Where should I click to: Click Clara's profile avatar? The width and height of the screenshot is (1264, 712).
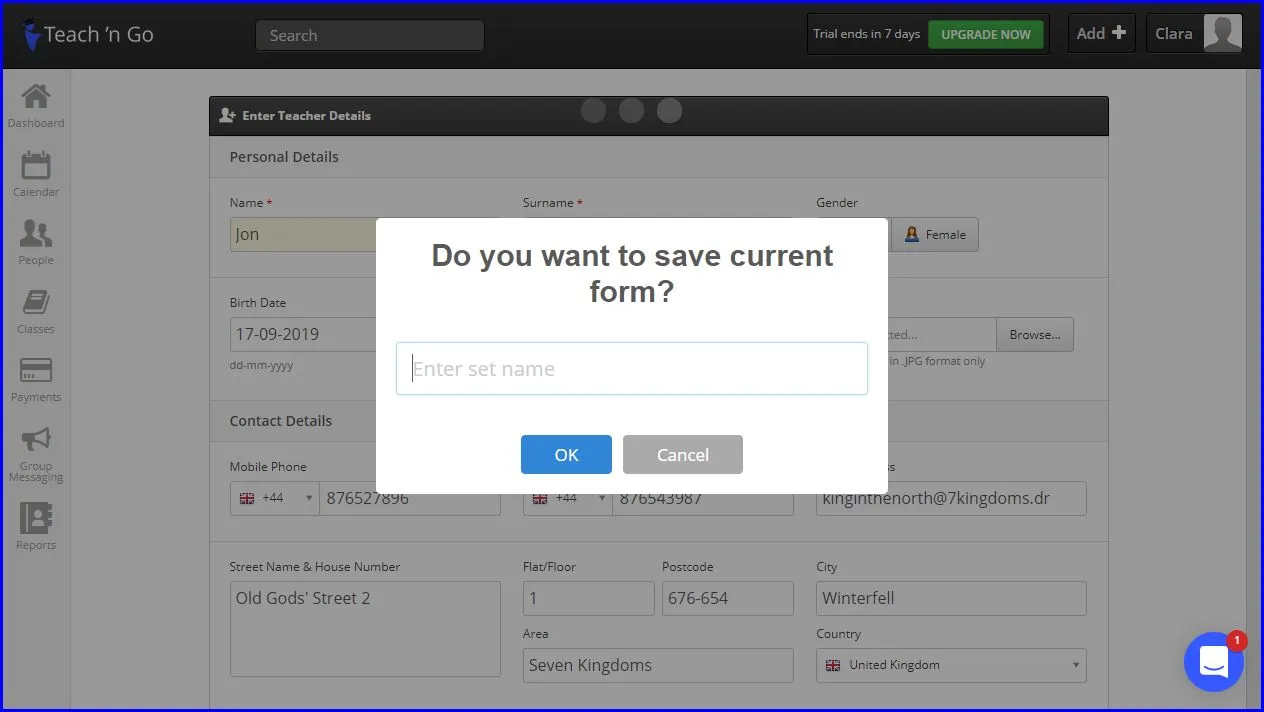click(x=1222, y=34)
